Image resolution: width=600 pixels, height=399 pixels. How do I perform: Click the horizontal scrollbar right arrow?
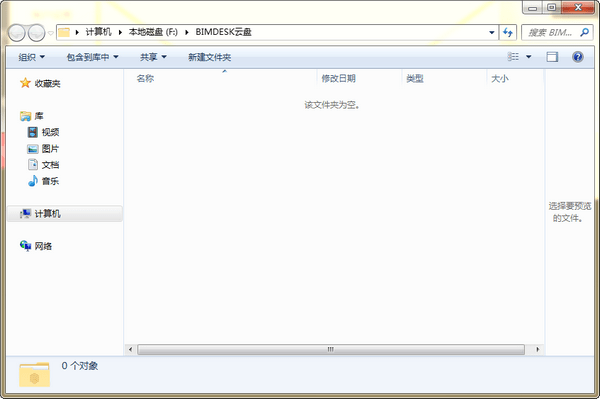pyautogui.click(x=538, y=349)
